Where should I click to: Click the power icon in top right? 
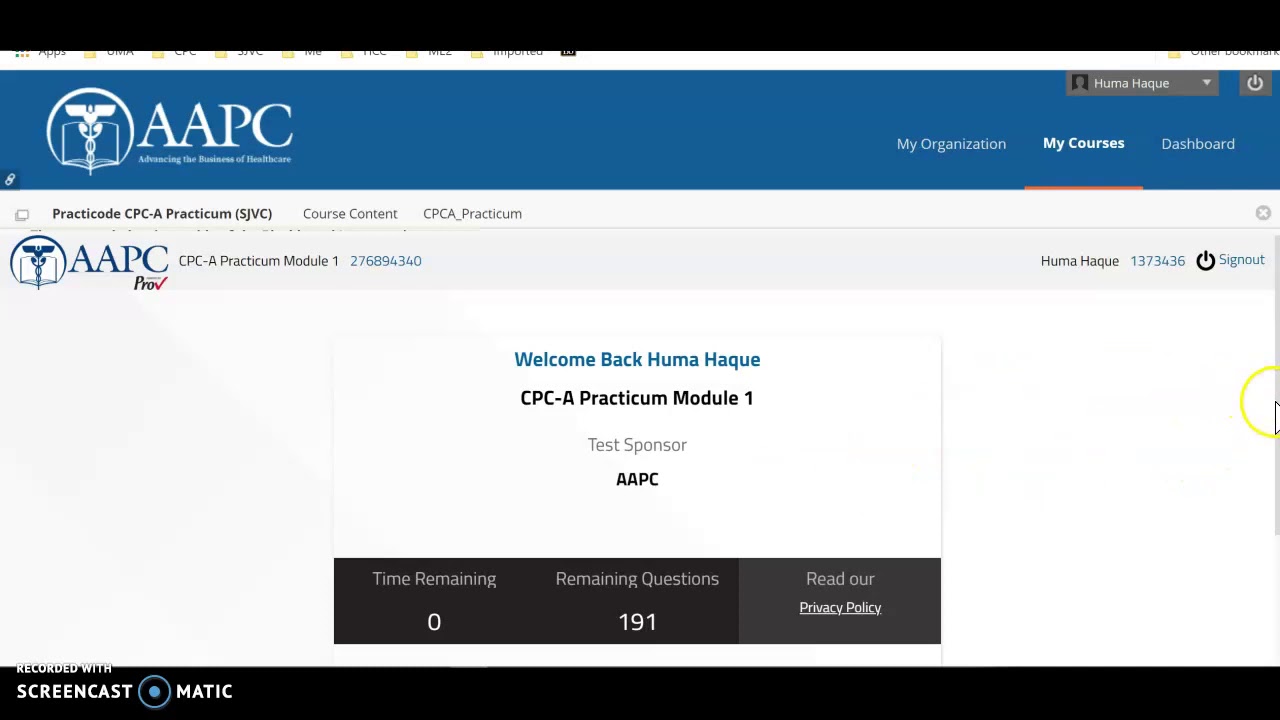[x=1255, y=83]
